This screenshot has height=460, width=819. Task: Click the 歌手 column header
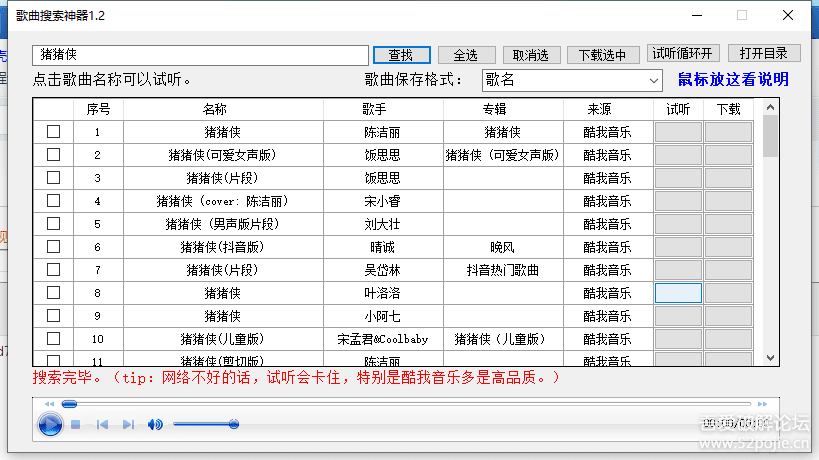(x=383, y=109)
